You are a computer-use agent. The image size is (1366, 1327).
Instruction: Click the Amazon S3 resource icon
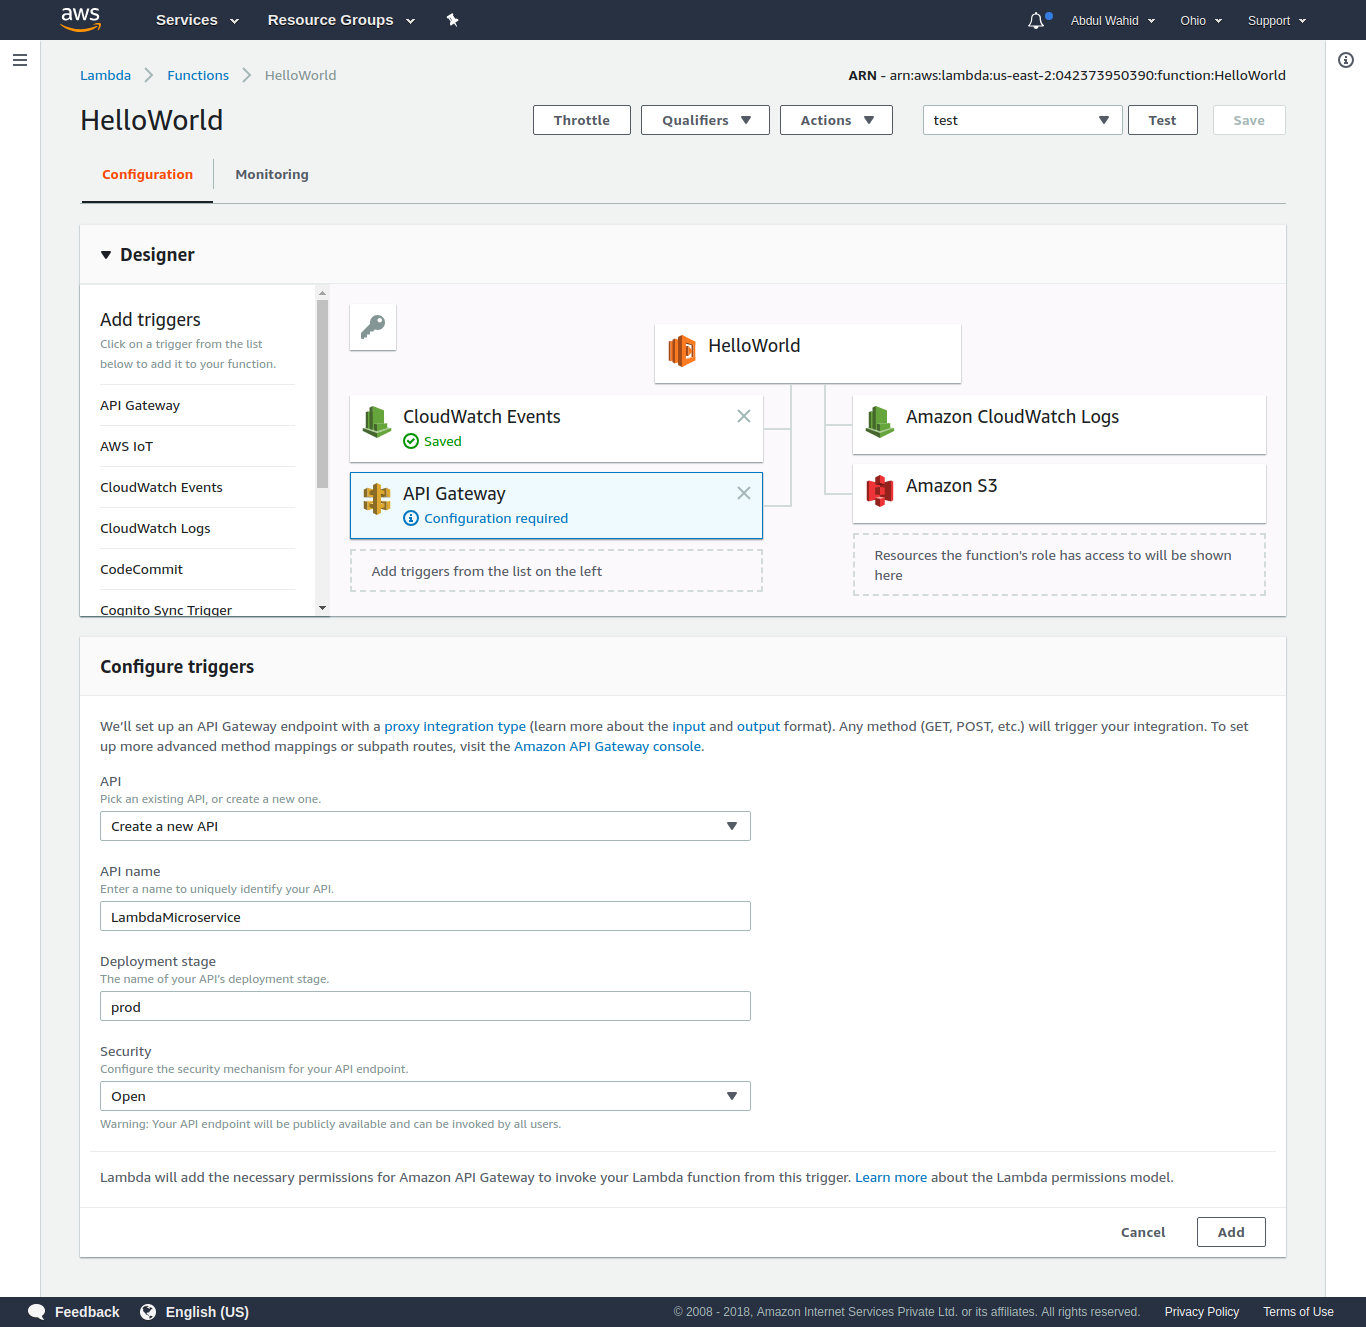pos(880,491)
